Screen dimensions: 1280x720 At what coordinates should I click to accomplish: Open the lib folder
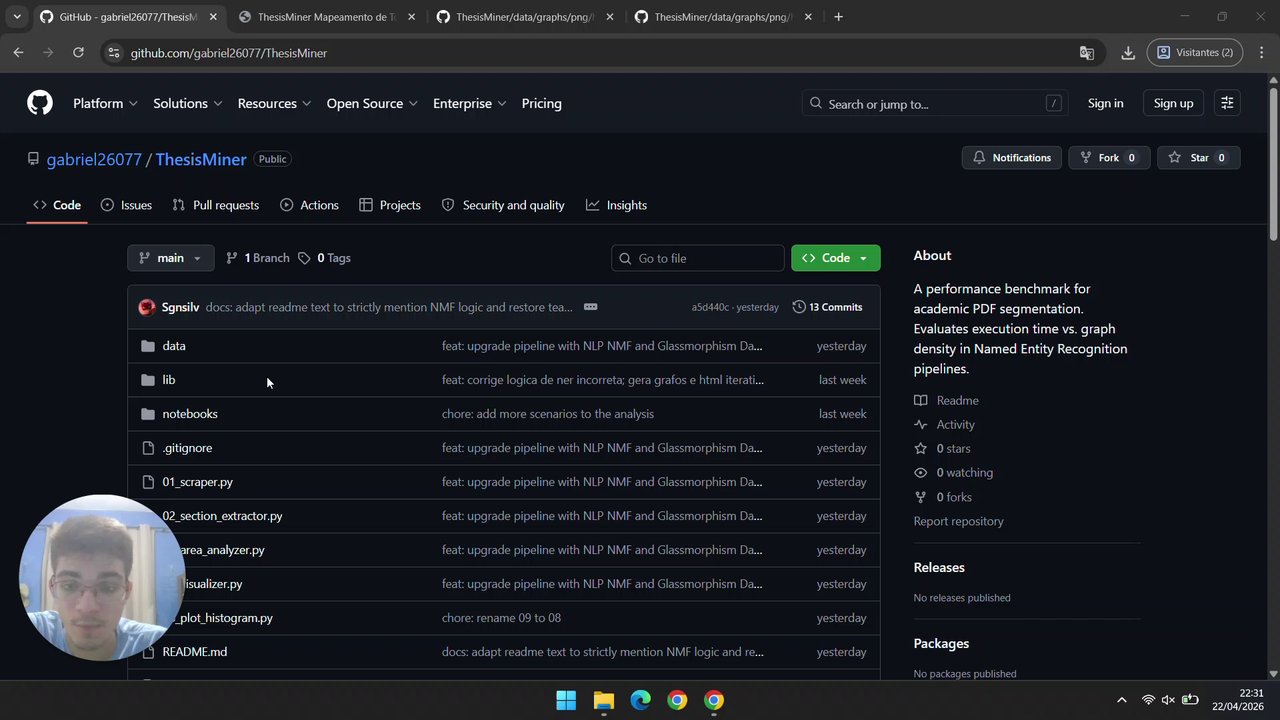point(169,380)
